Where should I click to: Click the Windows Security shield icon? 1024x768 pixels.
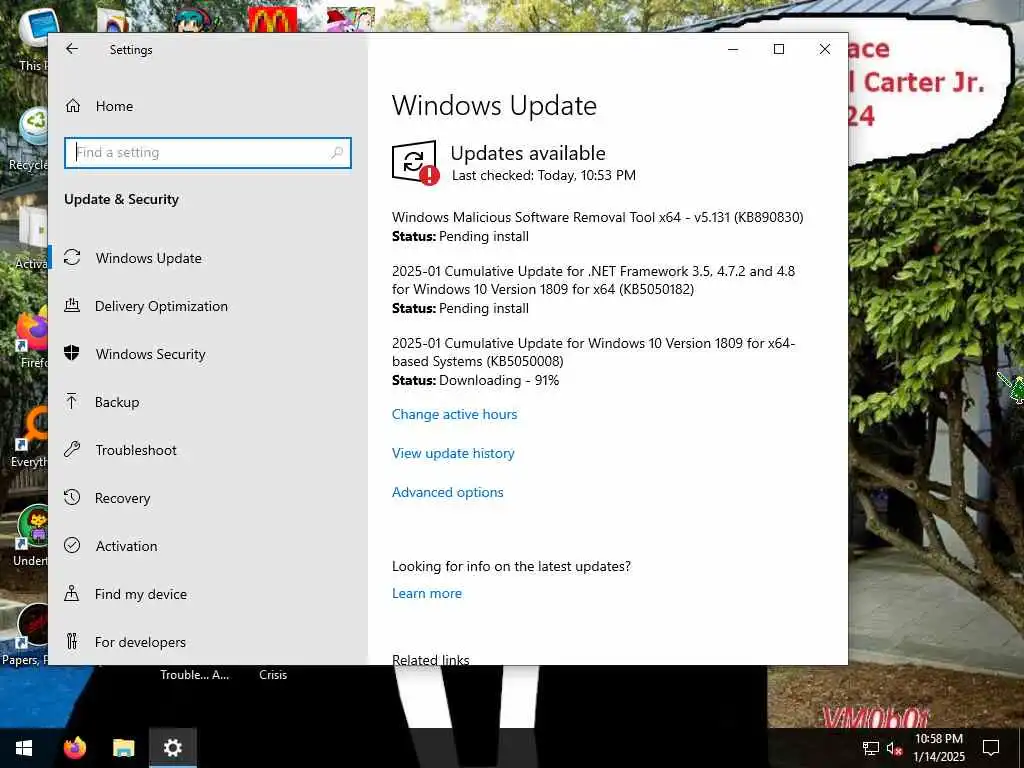click(x=72, y=353)
